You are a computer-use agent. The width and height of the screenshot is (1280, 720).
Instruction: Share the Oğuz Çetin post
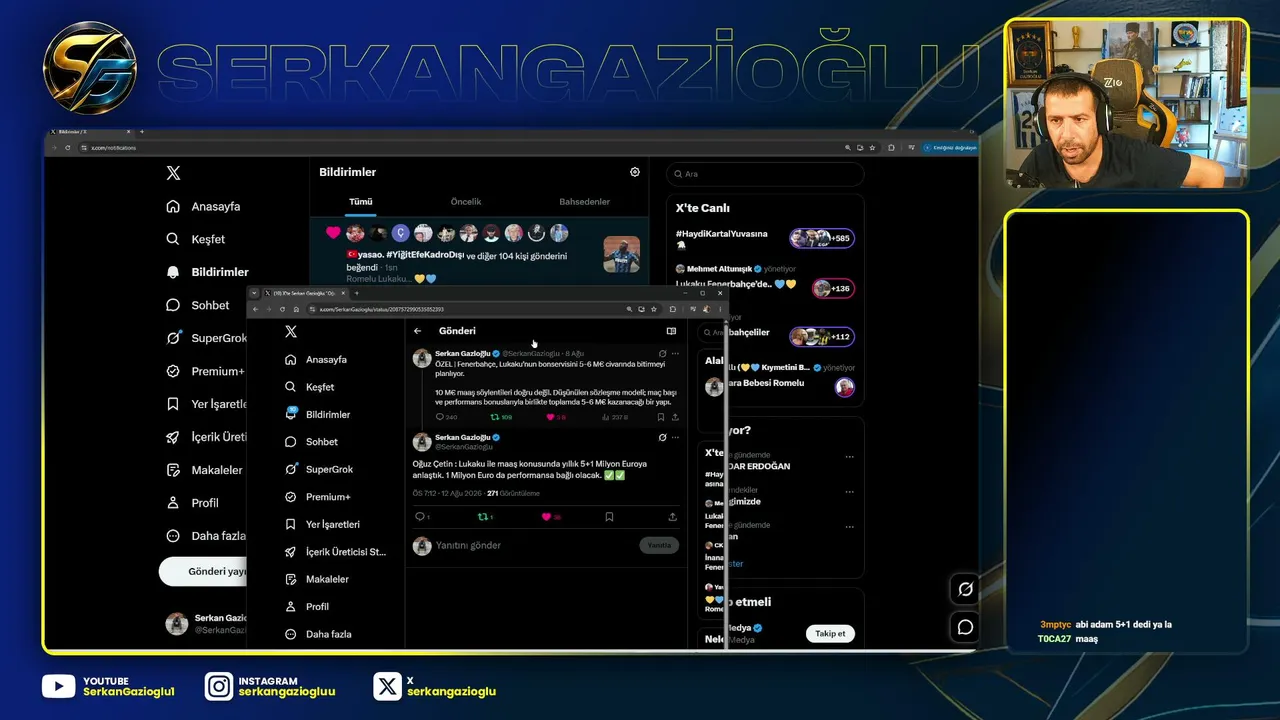(672, 517)
